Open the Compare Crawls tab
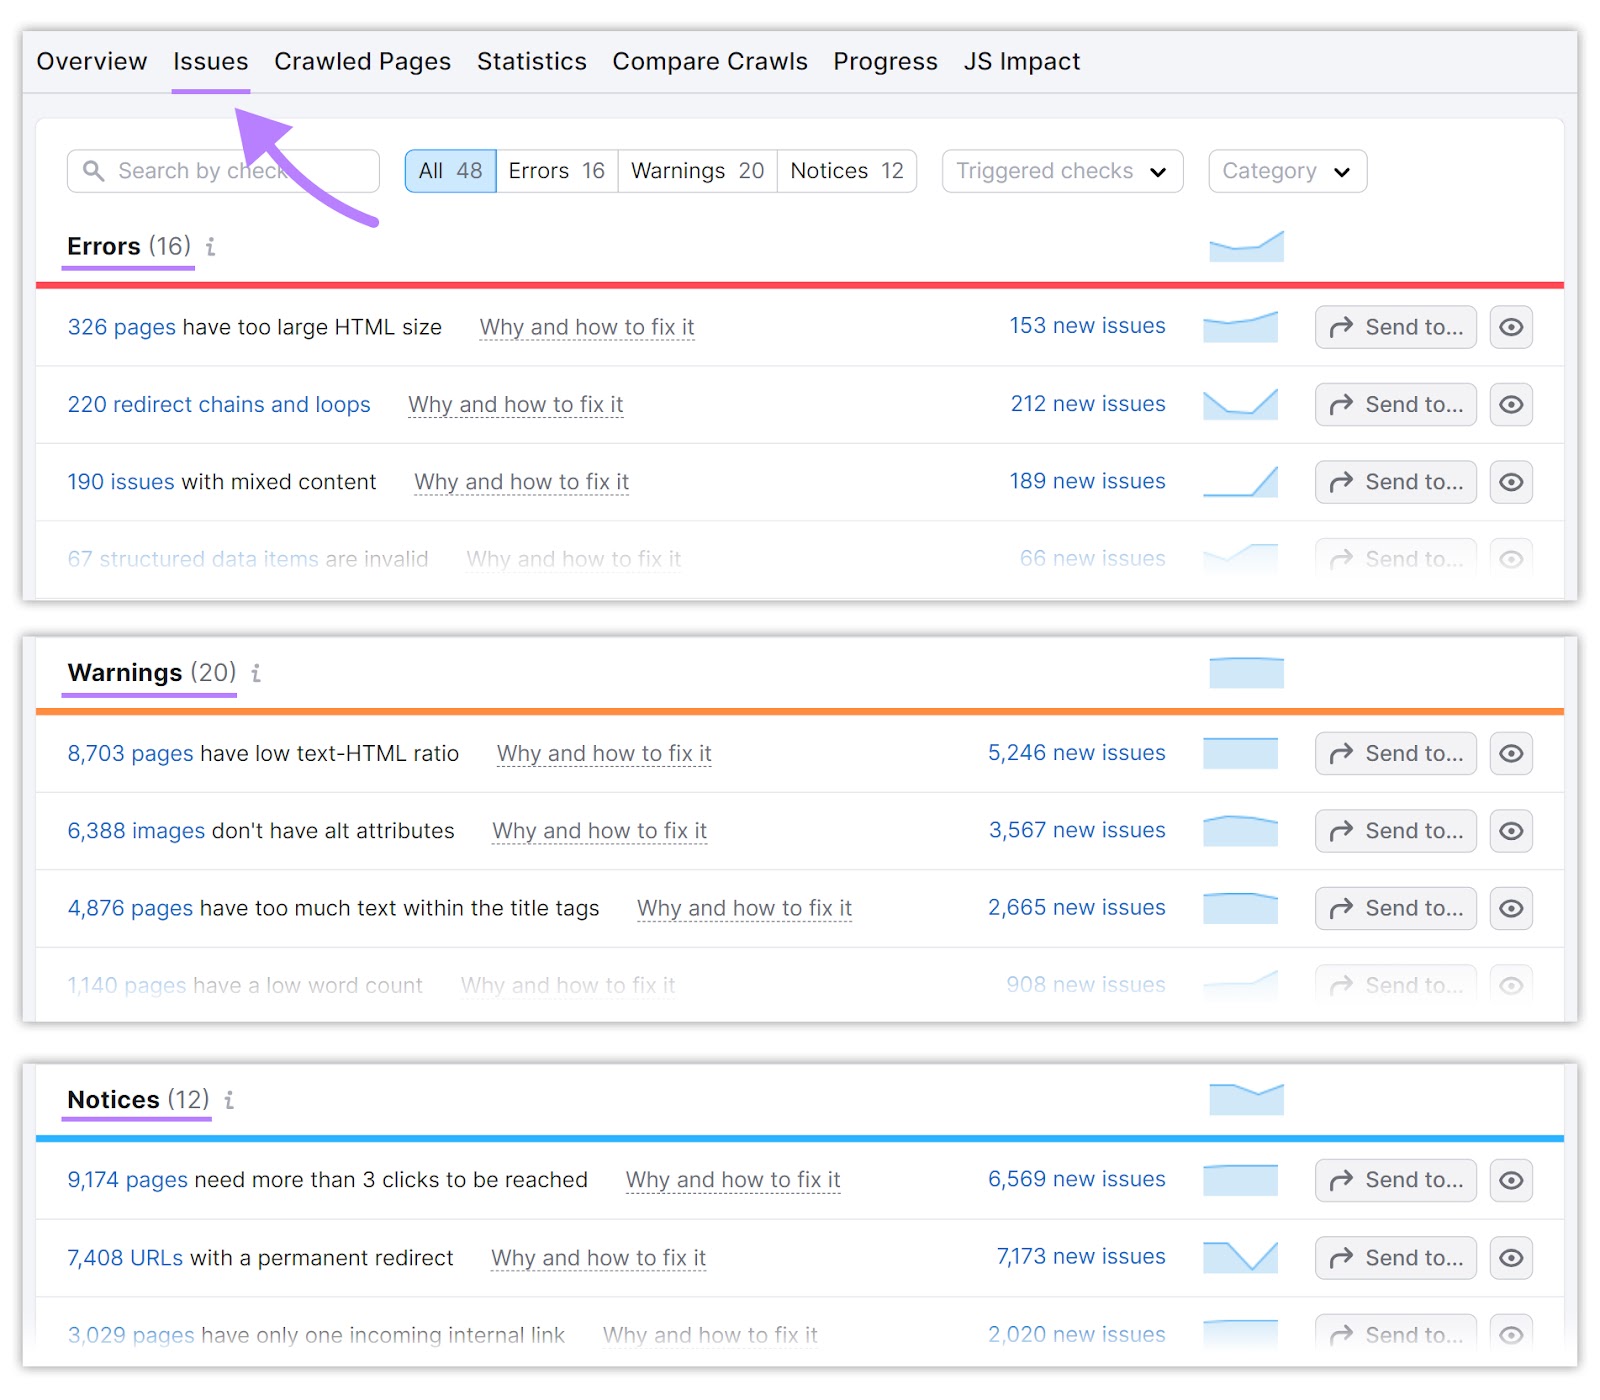 tap(709, 61)
